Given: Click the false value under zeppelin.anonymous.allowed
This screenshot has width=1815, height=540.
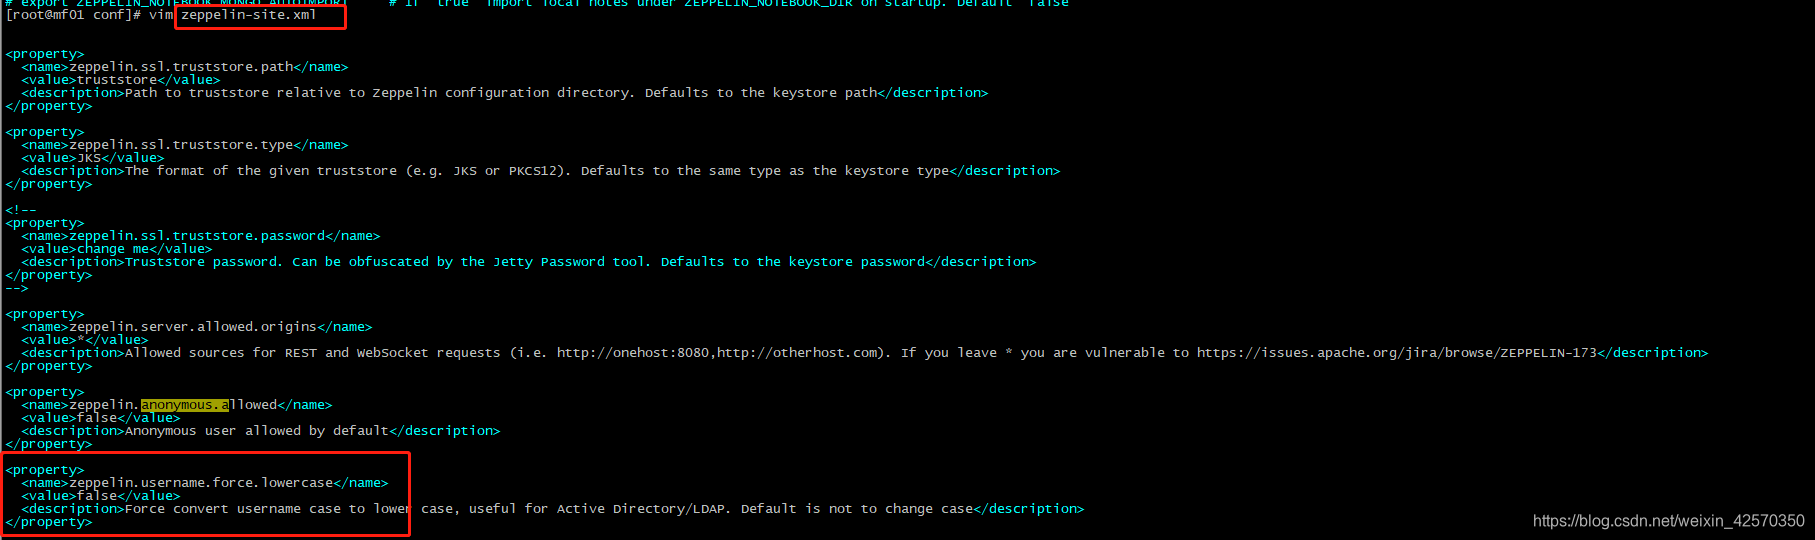Looking at the screenshot, I should 97,418.
